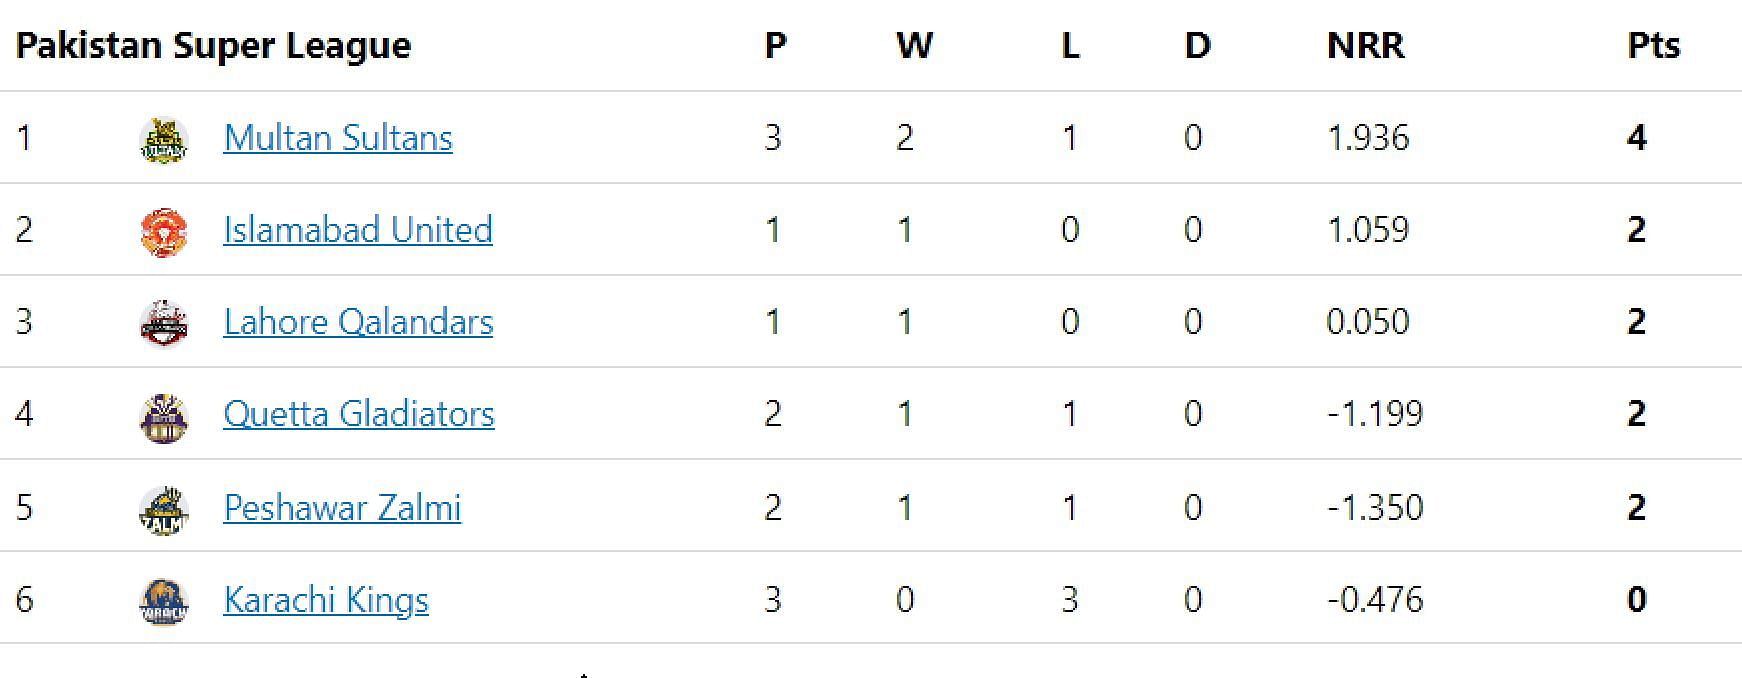
Task: Click Multan Sultans' points value 4
Action: pyautogui.click(x=1637, y=138)
